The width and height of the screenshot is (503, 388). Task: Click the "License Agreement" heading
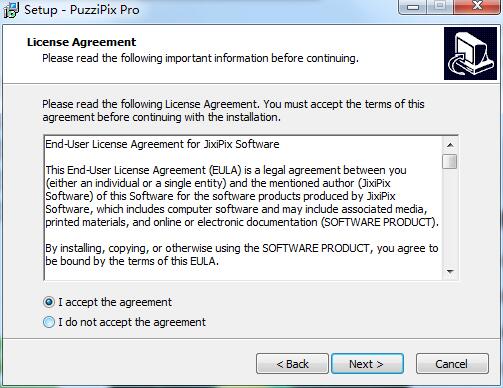(x=81, y=42)
